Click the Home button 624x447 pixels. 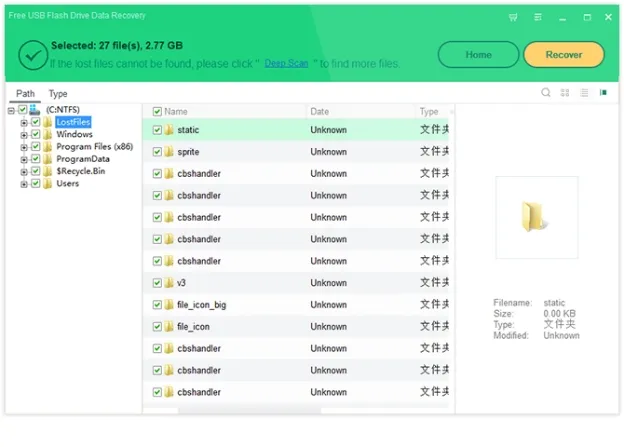click(478, 55)
